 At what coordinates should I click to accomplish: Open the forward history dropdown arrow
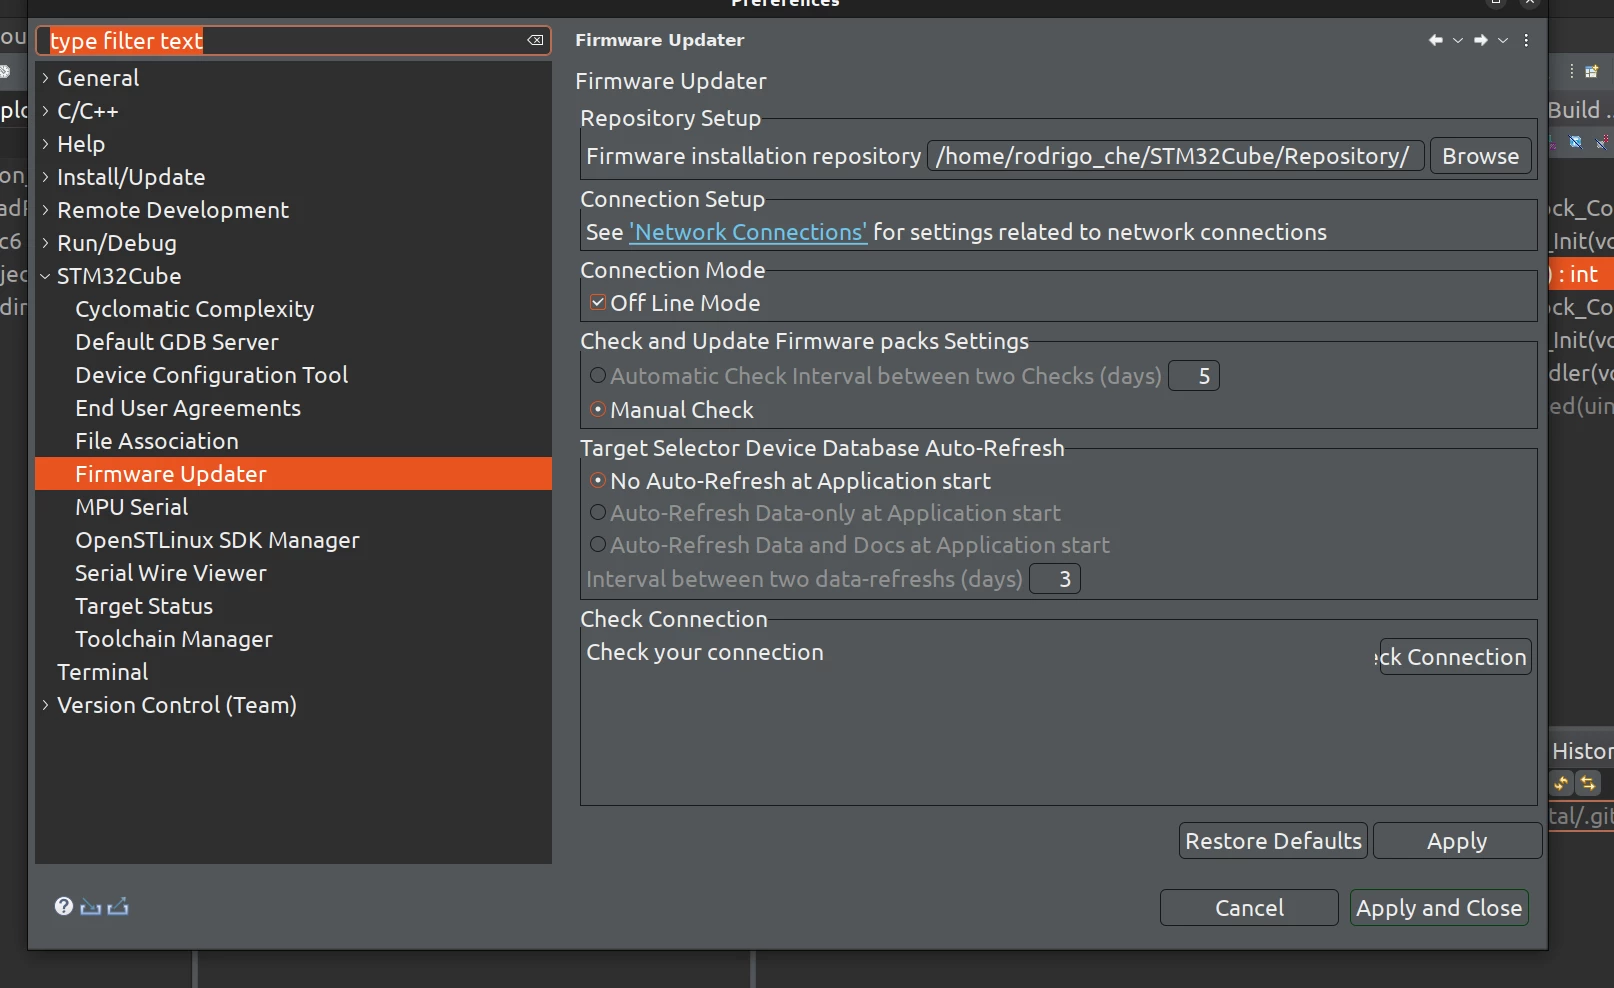pos(1503,40)
